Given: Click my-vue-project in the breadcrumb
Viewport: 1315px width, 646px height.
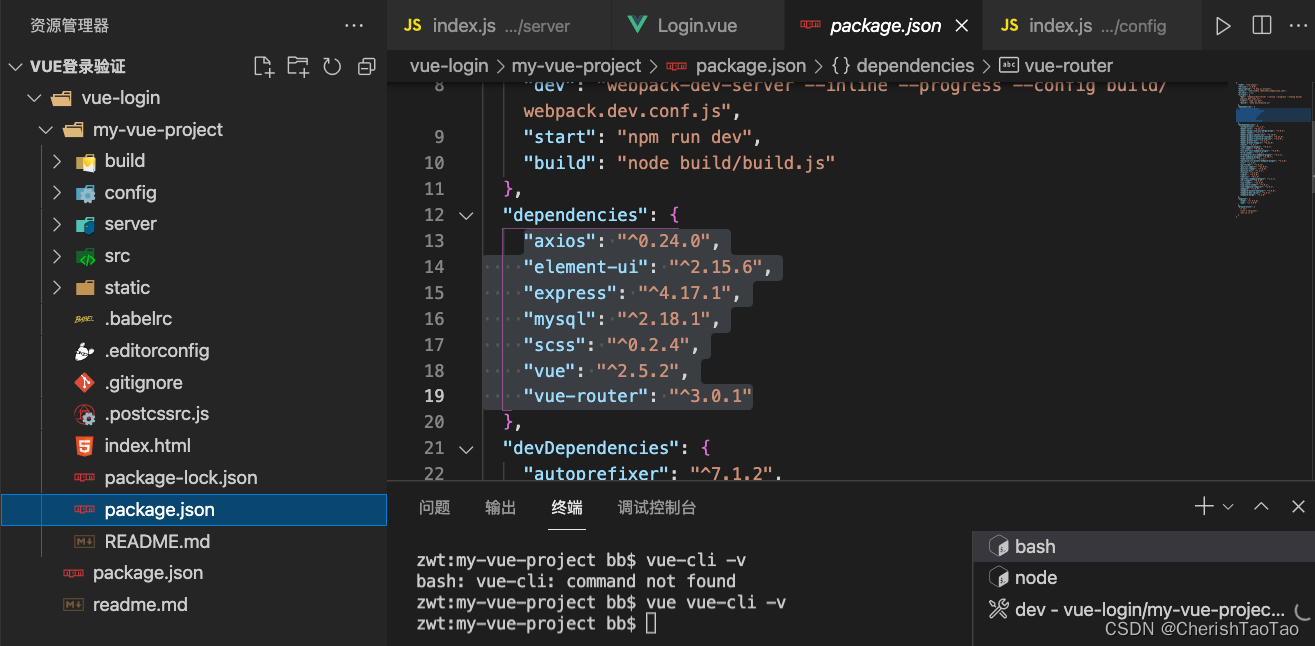Looking at the screenshot, I should pyautogui.click(x=576, y=66).
